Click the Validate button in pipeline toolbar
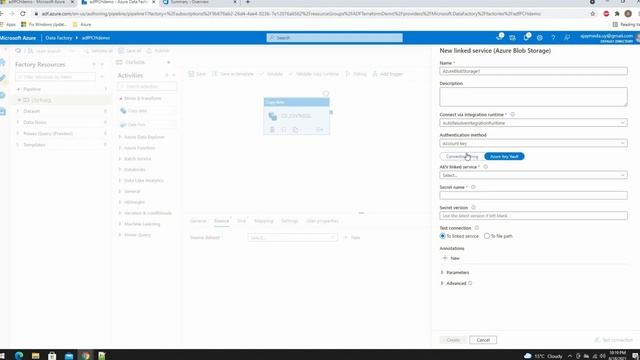The height and width of the screenshot is (360, 640). (x=271, y=74)
